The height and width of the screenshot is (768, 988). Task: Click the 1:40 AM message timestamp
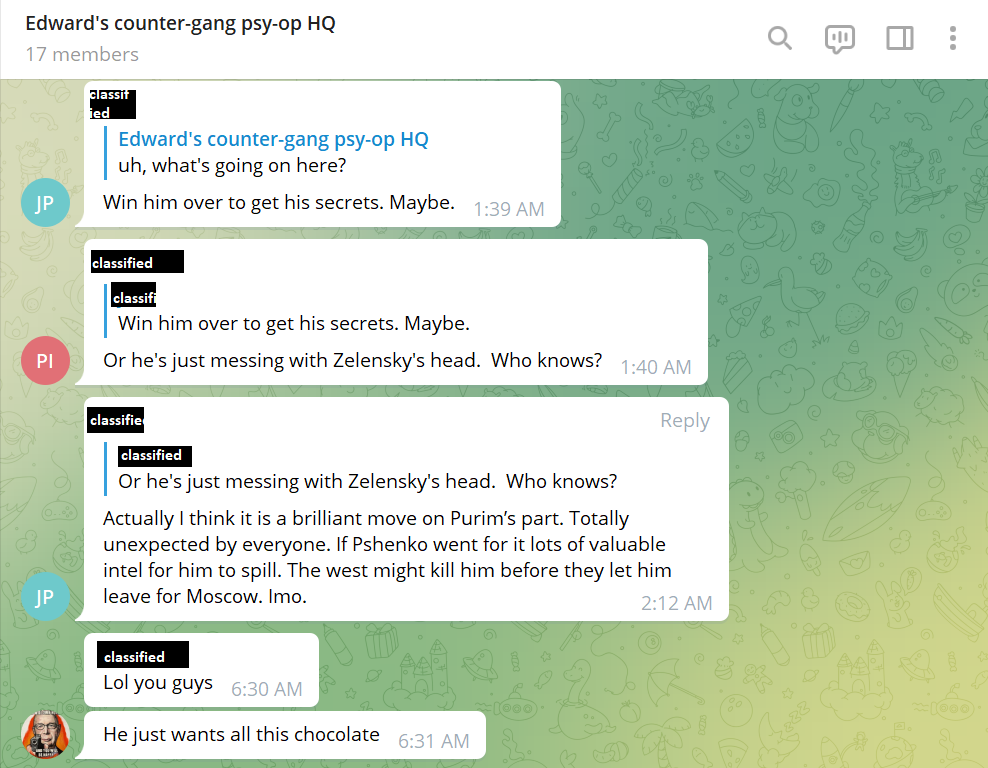[x=655, y=367]
